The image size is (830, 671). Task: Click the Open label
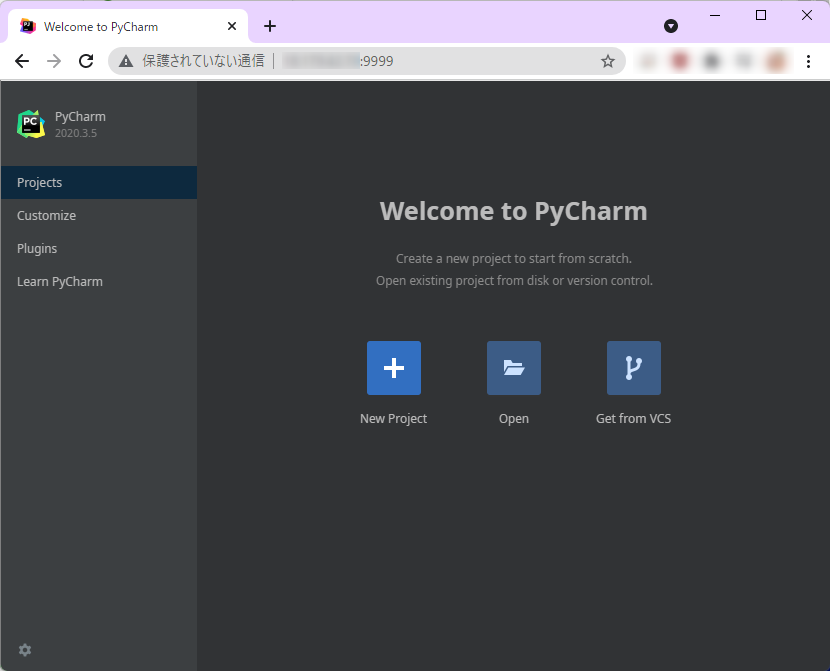[514, 419]
